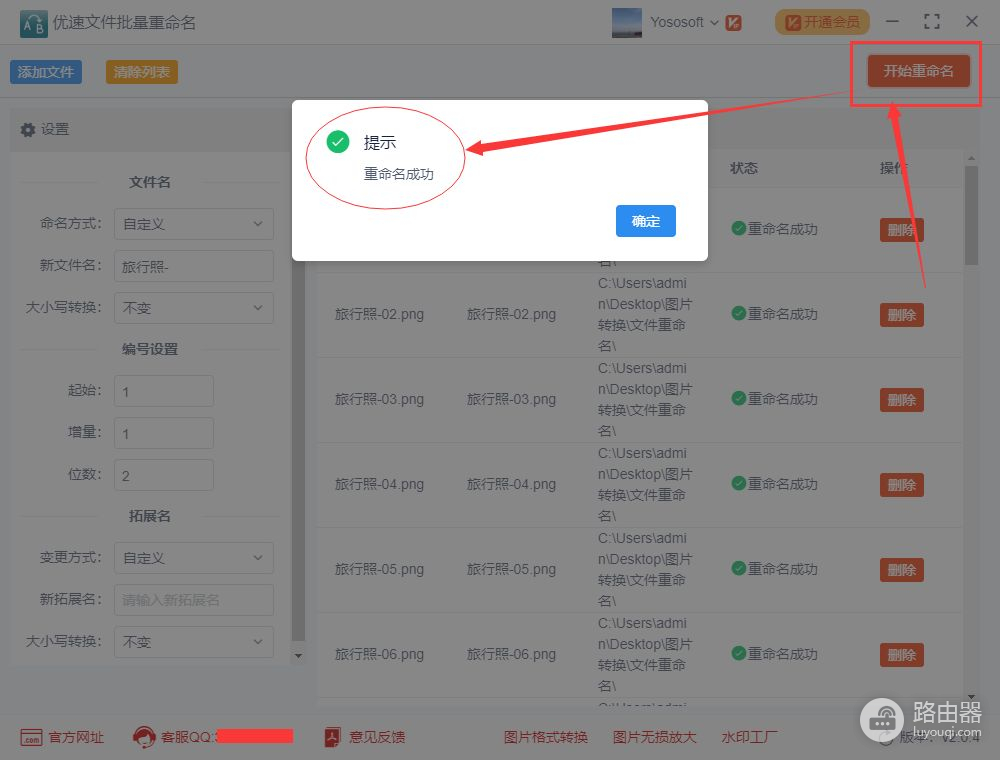1000x760 pixels.
Task: Open the 命名方式 dropdown
Action: (194, 224)
